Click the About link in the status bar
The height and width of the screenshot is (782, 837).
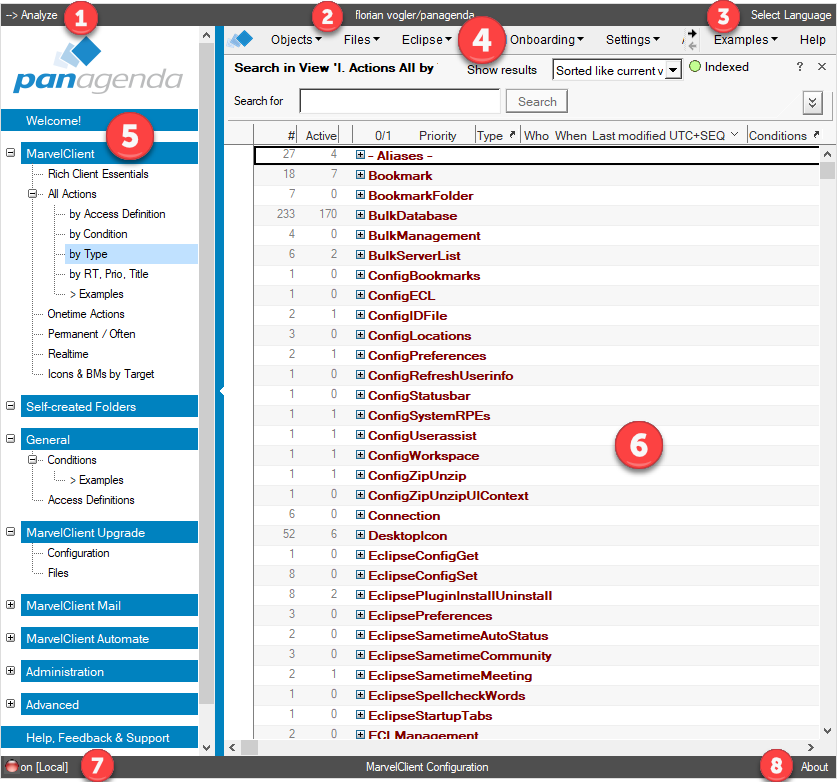pos(814,767)
